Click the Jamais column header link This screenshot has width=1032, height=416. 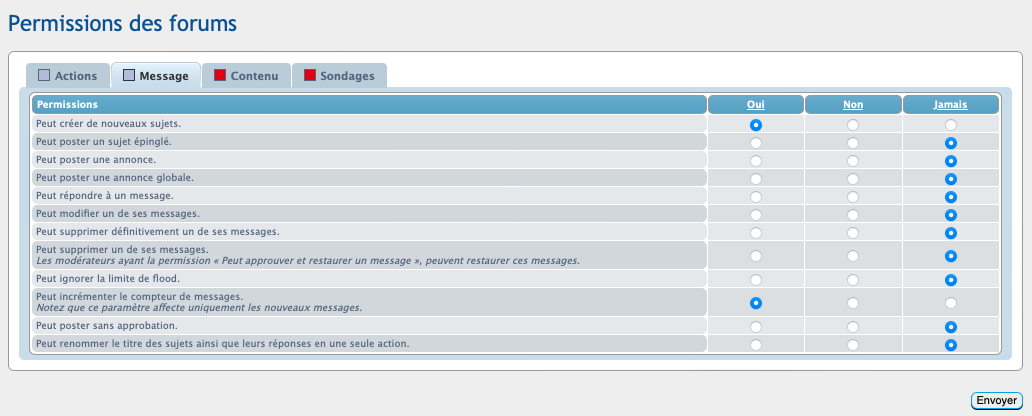950,104
